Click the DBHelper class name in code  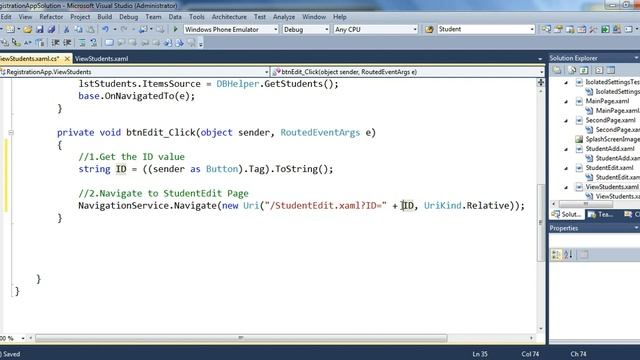(x=238, y=84)
